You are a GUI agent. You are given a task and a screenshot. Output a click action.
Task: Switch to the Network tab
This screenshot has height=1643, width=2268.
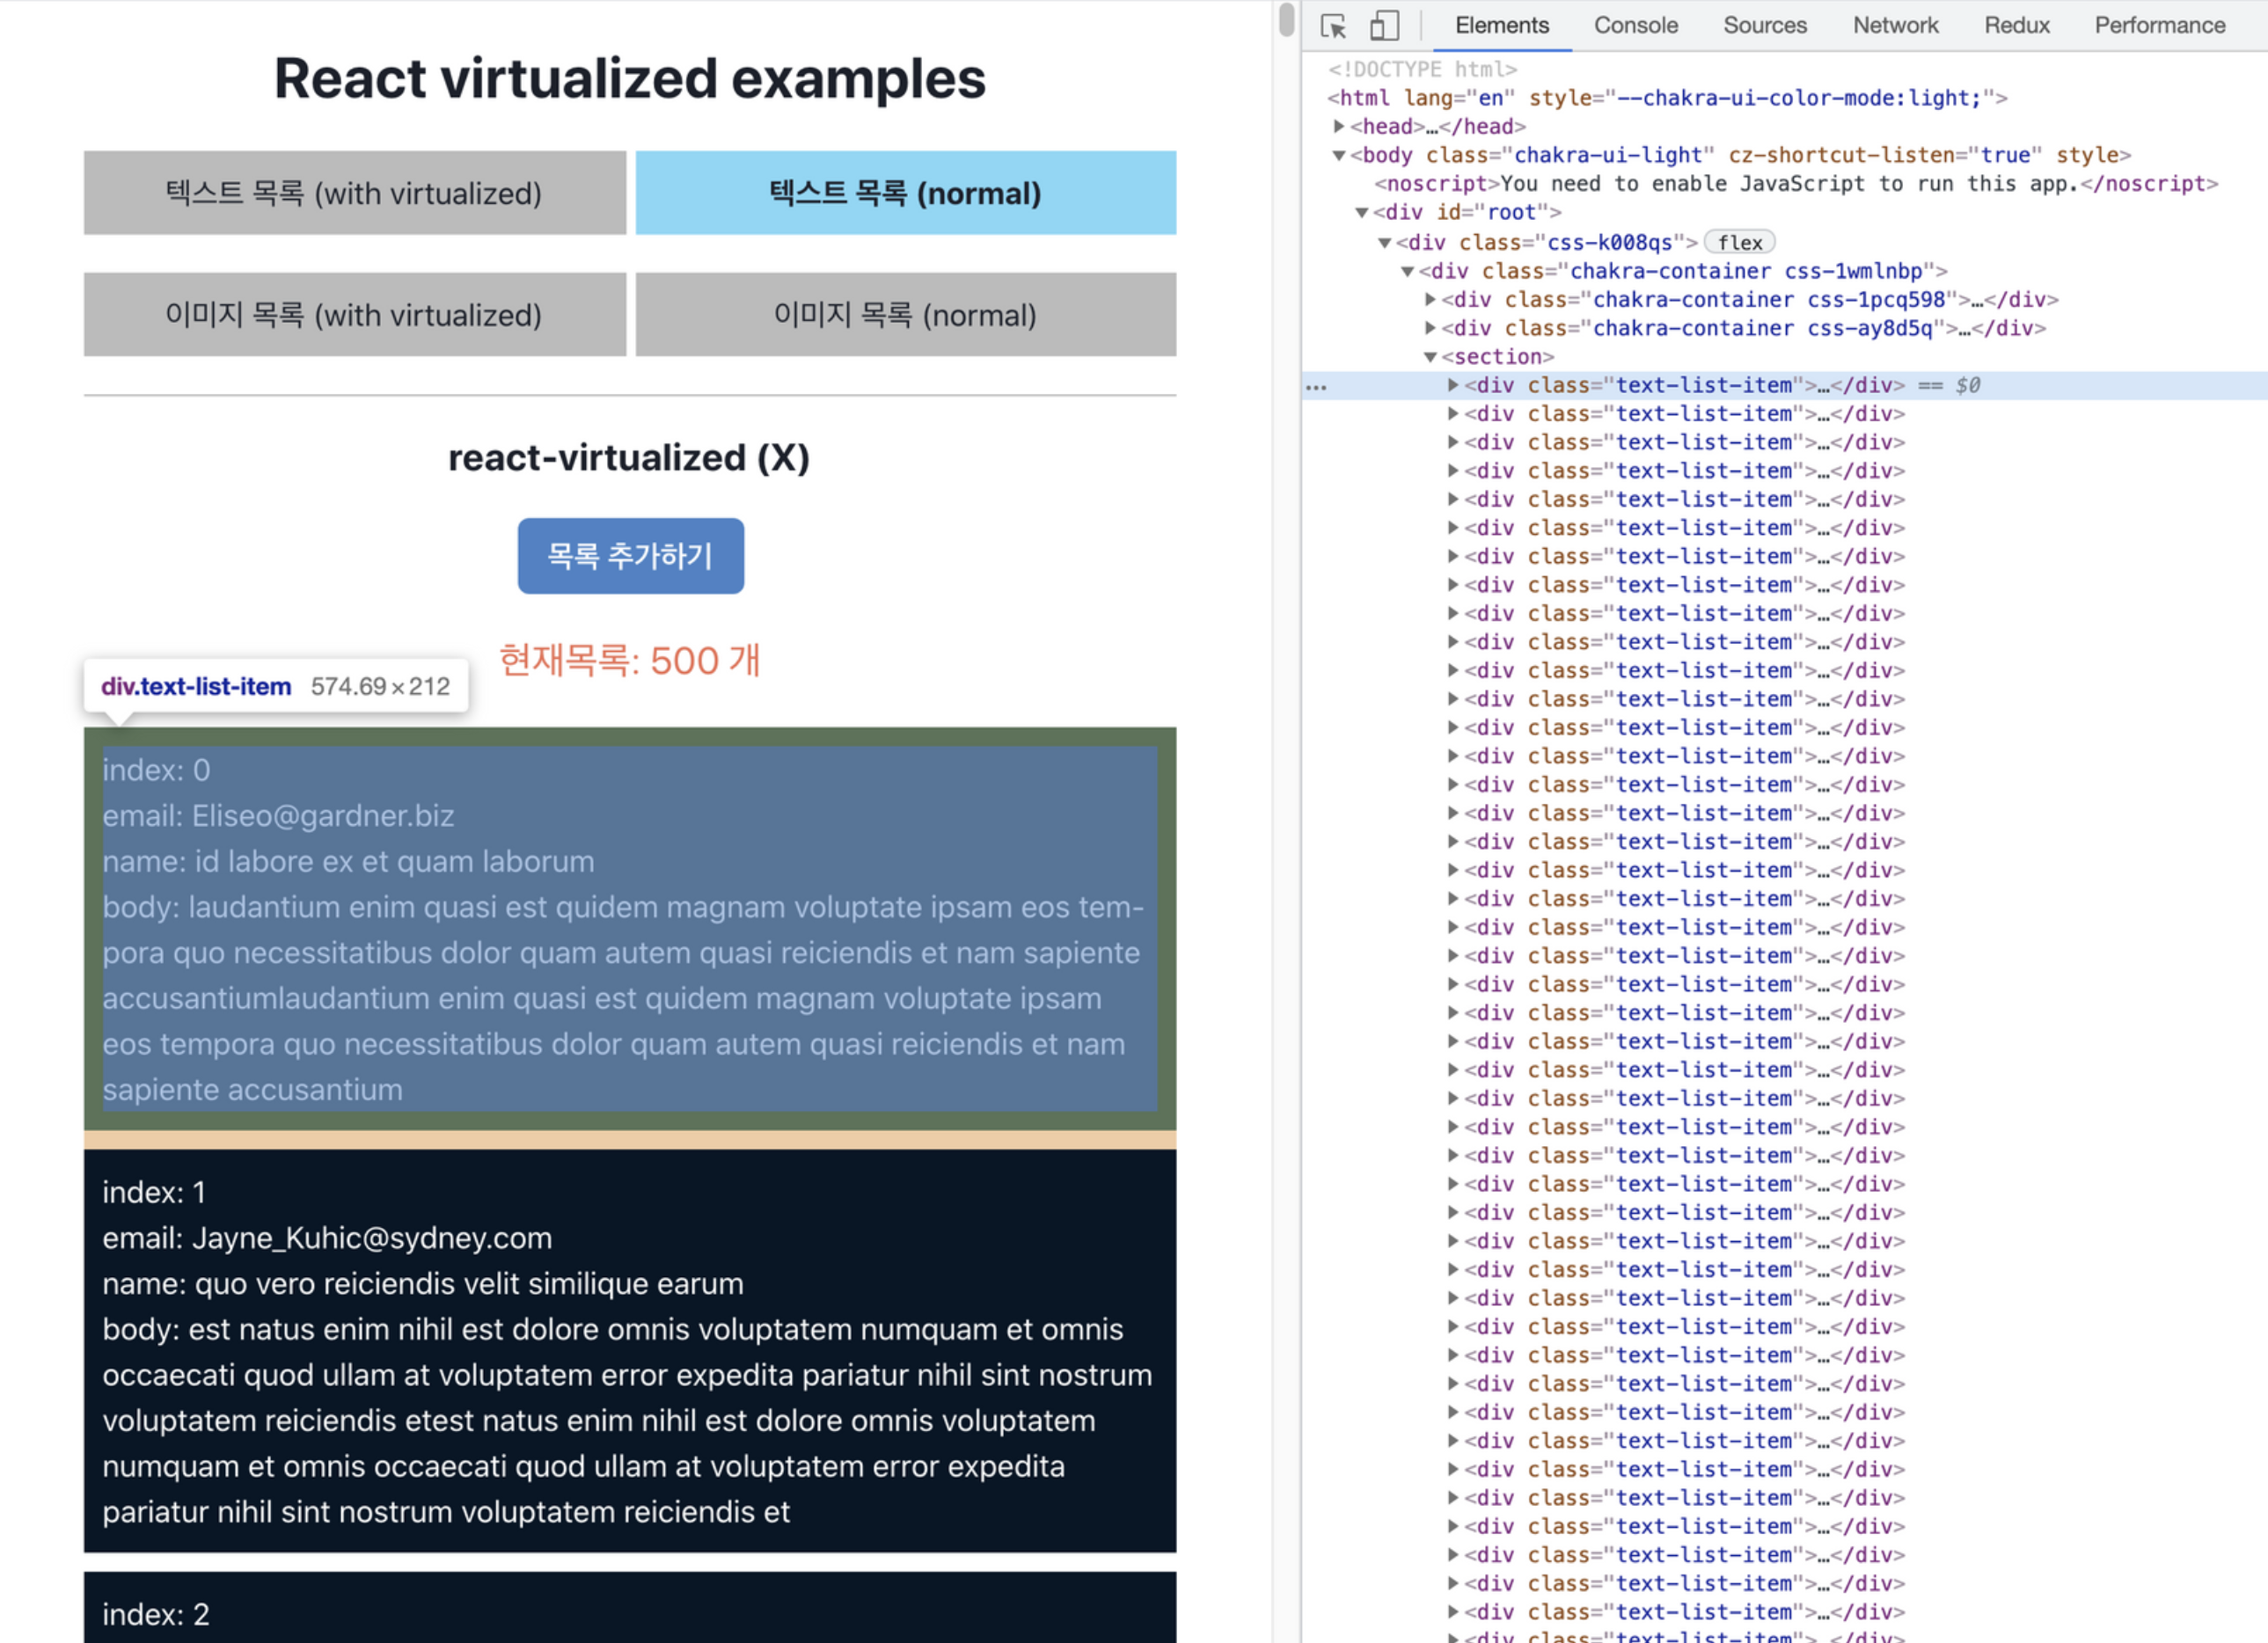click(1895, 26)
